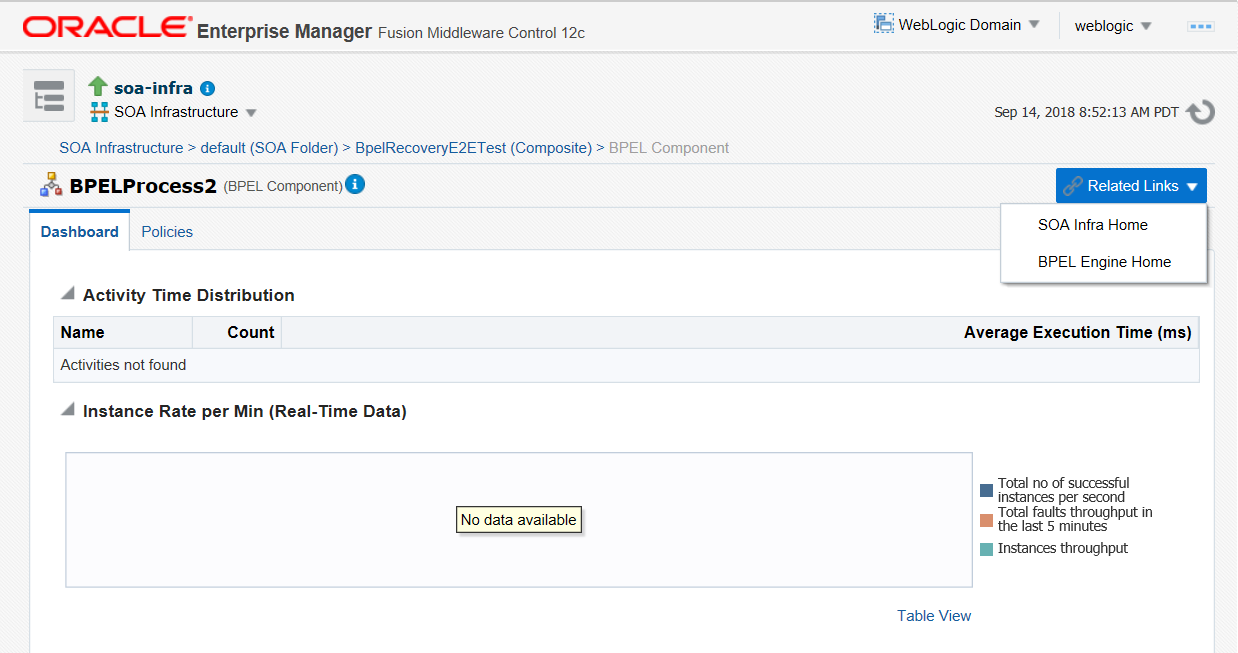Click the chain-link icon in Related Links
The image size is (1238, 653).
[1073, 186]
